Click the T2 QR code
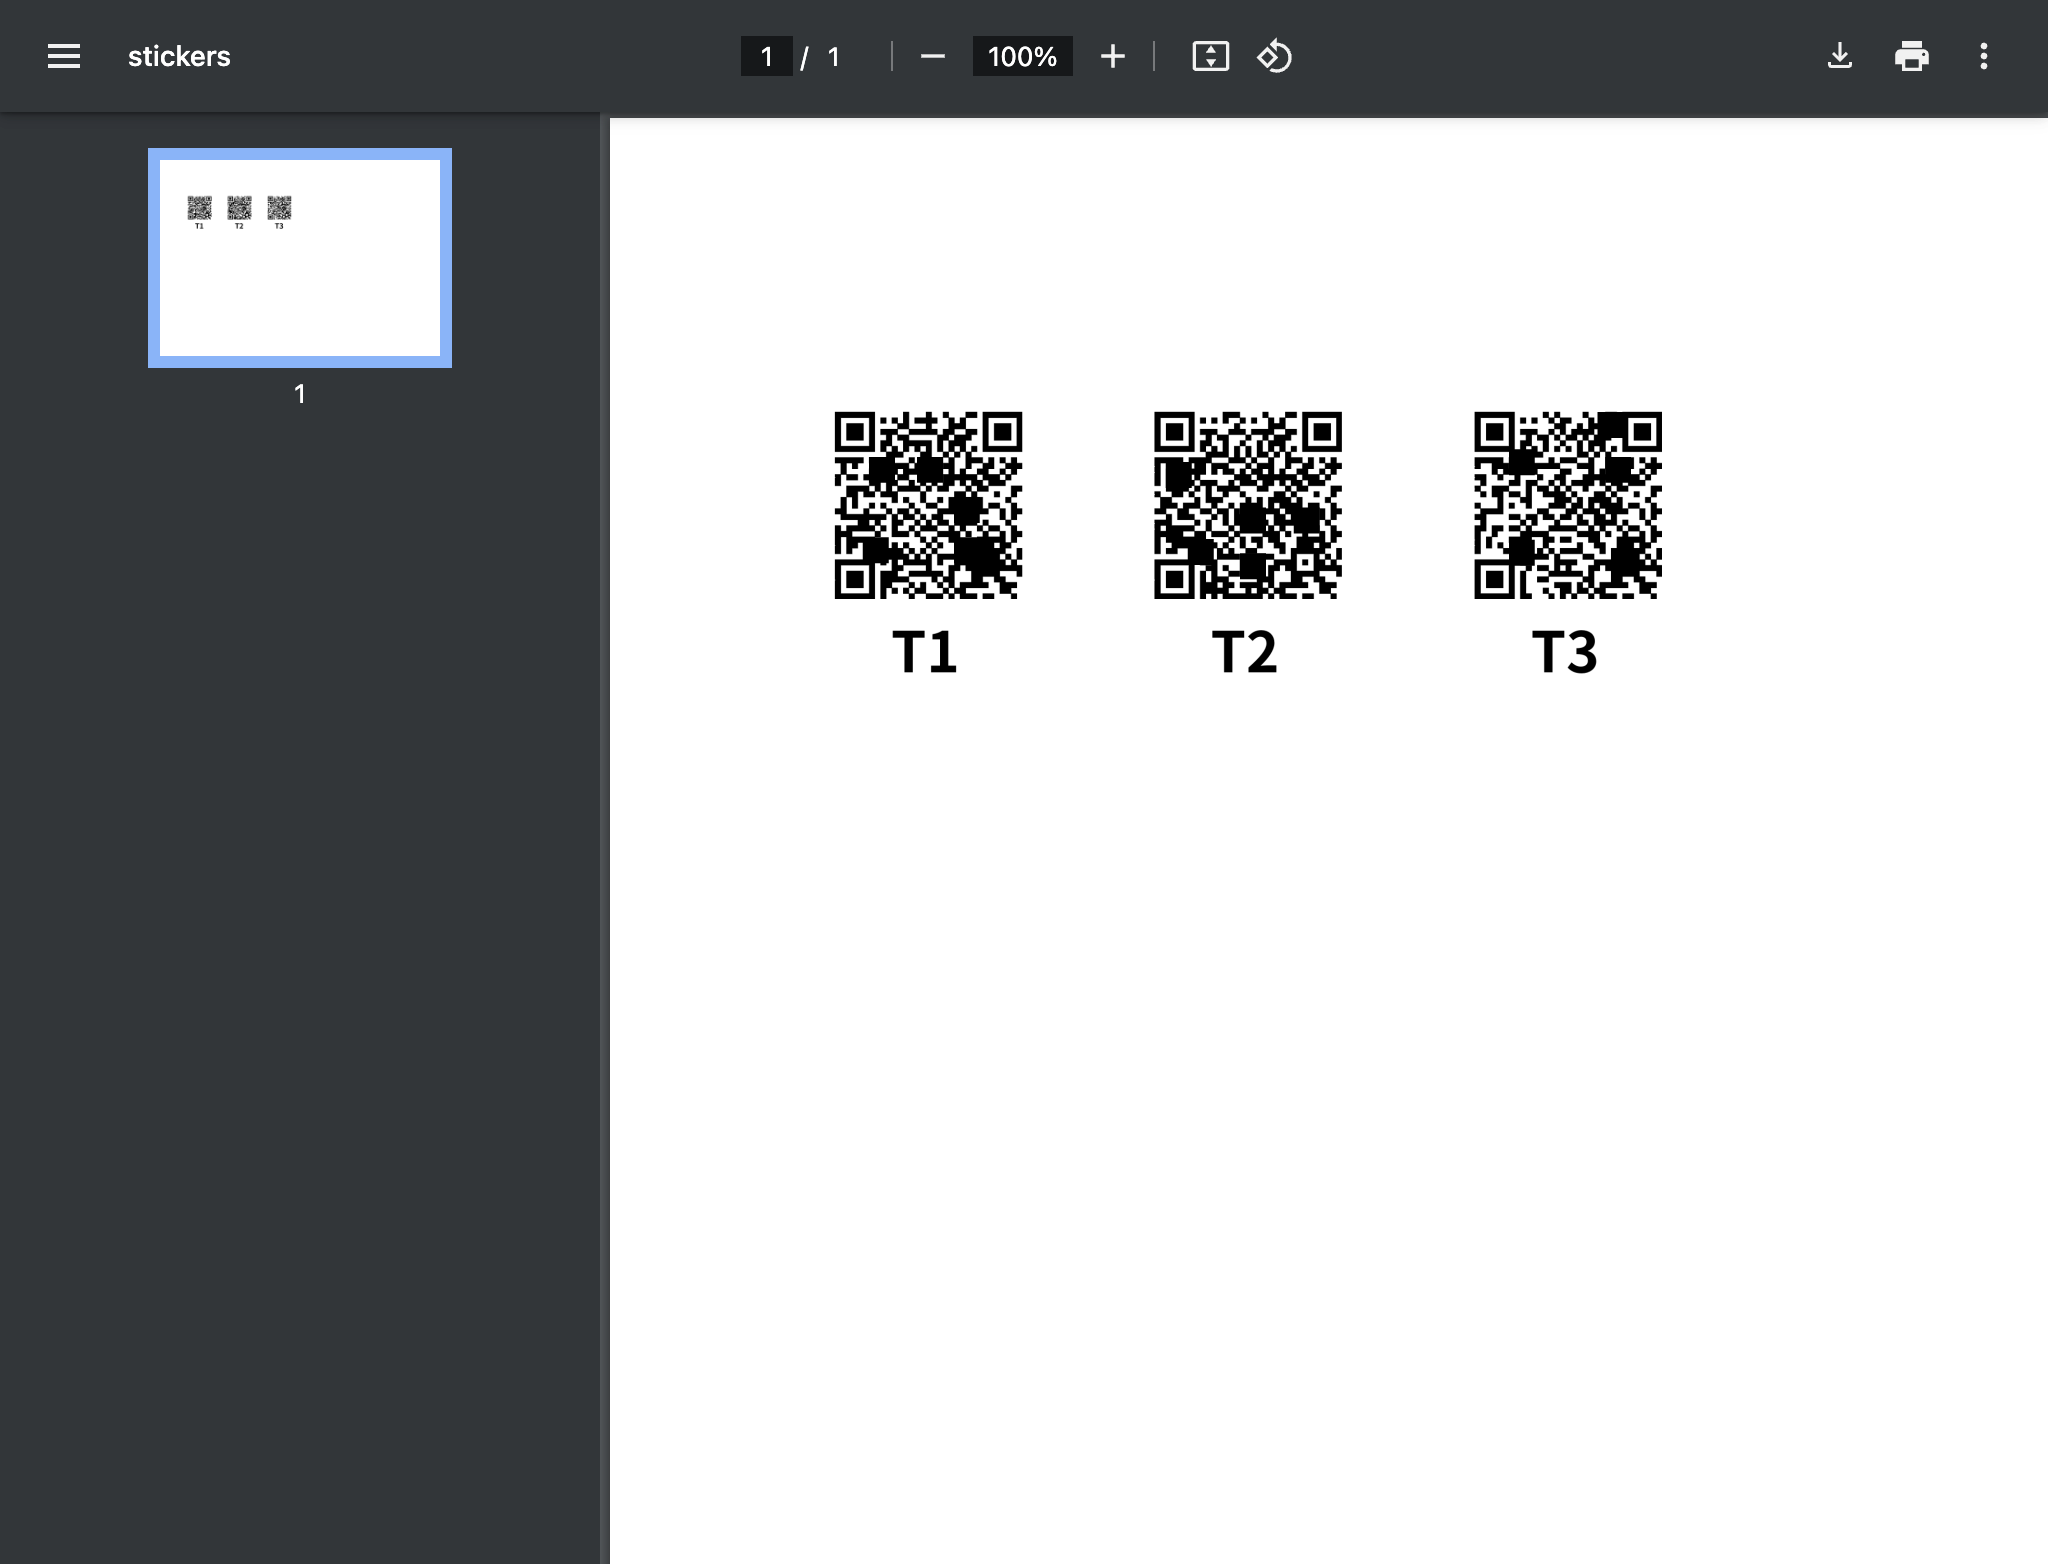The width and height of the screenshot is (2048, 1564). point(1247,505)
